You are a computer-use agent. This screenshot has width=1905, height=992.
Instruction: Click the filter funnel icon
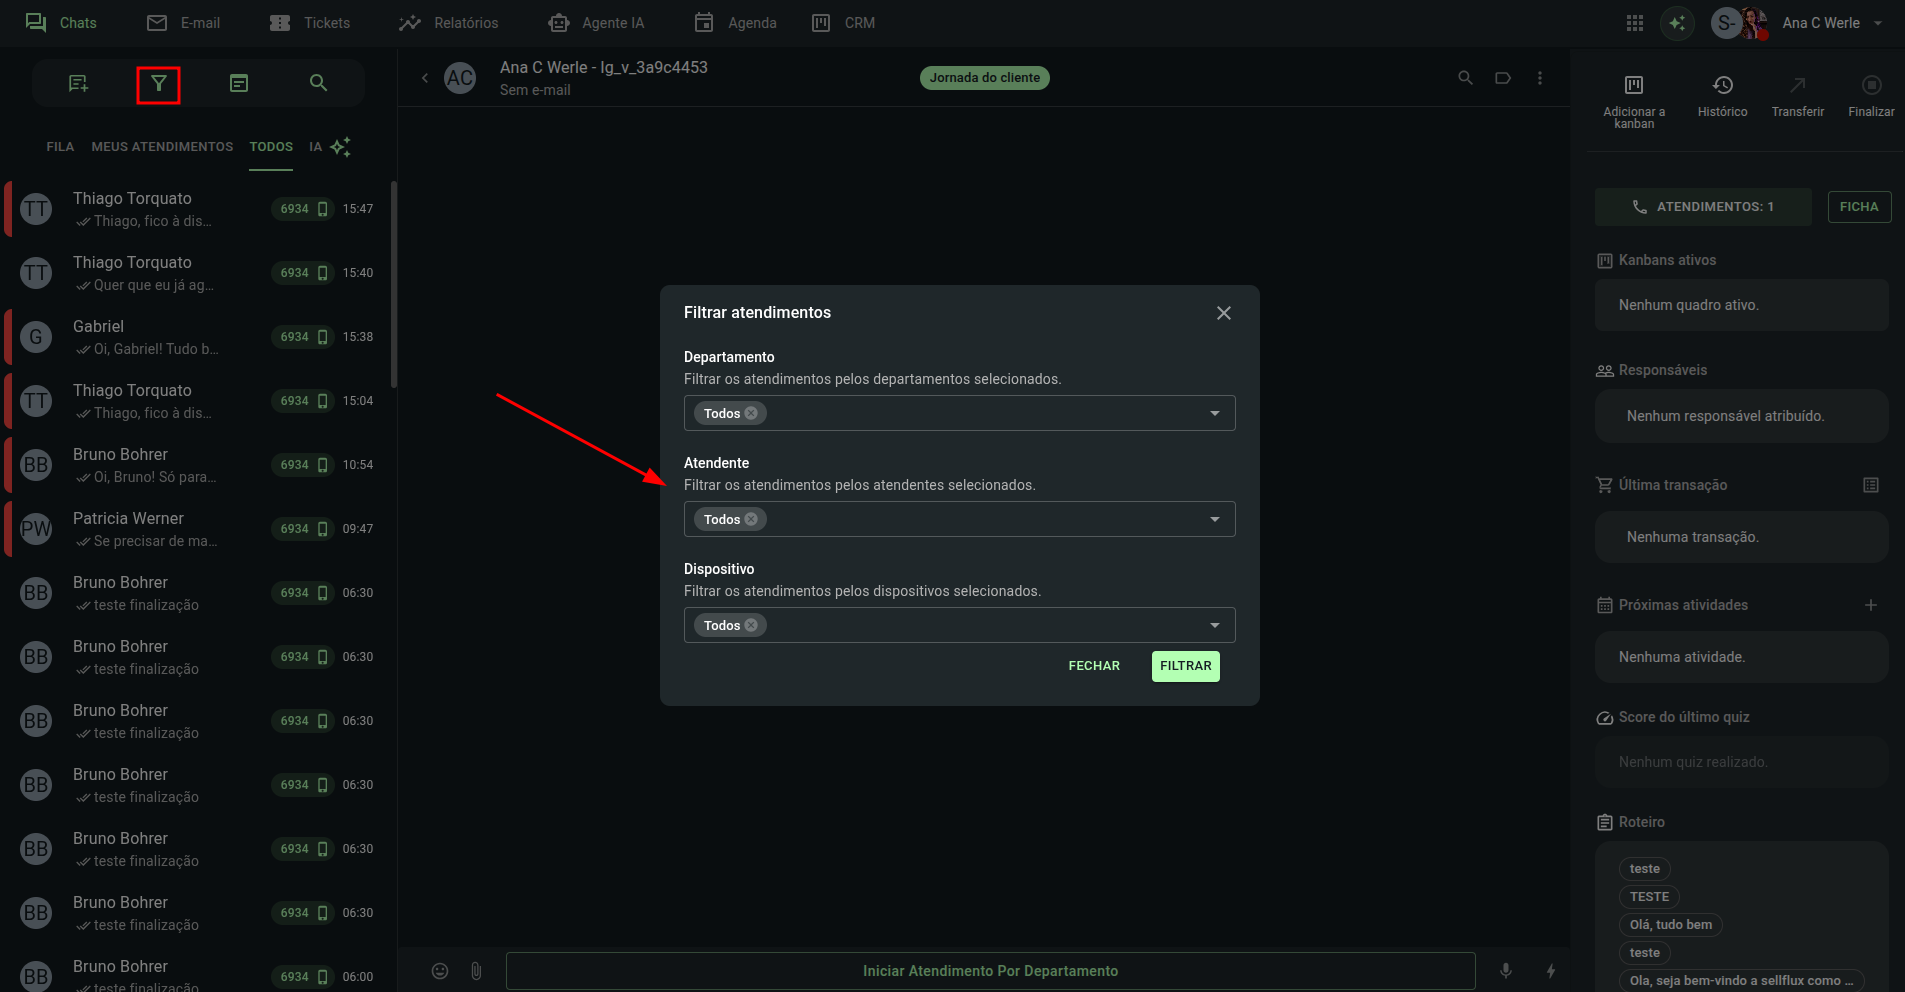(x=158, y=84)
